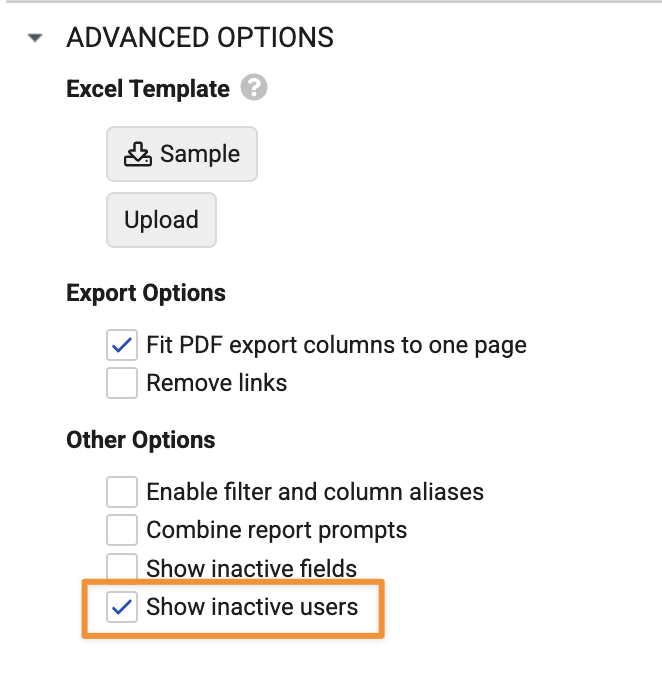Download the Sample Excel template
Image resolution: width=662 pixels, height=678 pixels.
182,154
